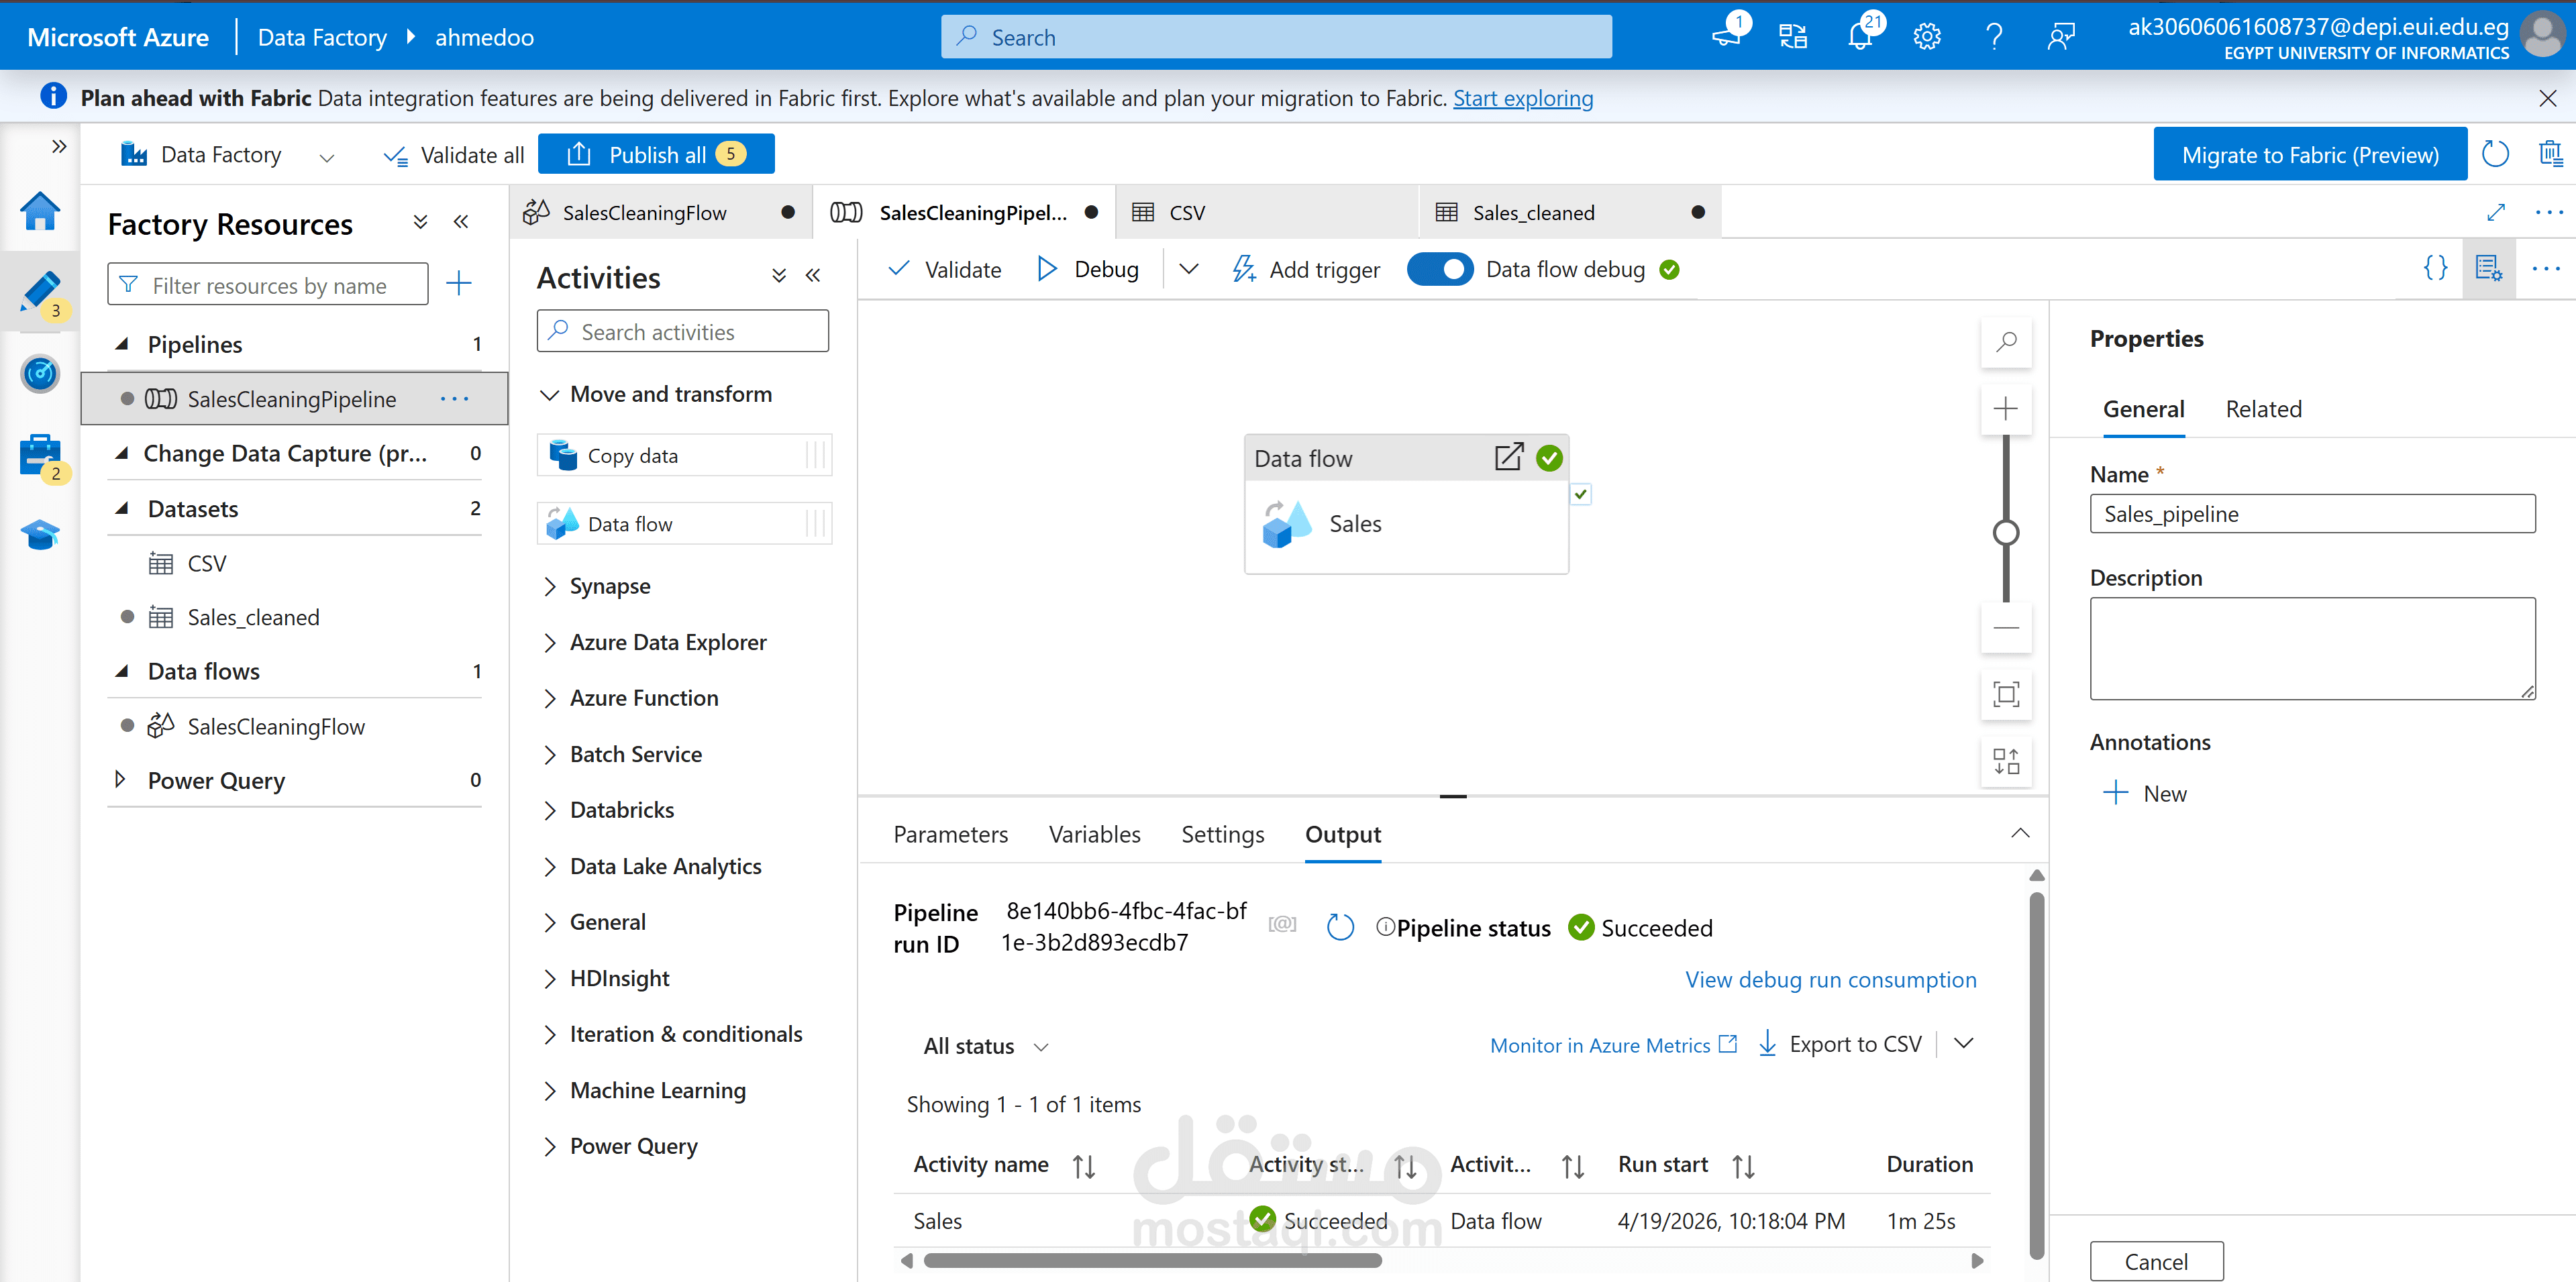Switch to the Related properties tab
This screenshot has width=2576, height=1282.
tap(2263, 409)
